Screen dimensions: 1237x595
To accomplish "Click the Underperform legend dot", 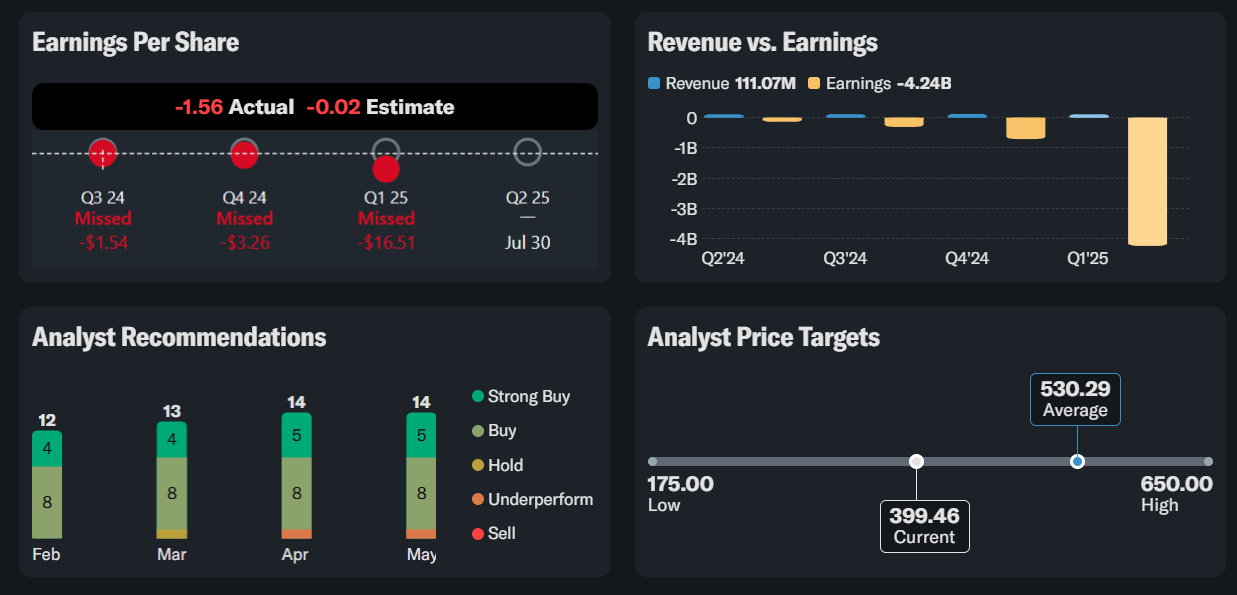I will [x=478, y=500].
